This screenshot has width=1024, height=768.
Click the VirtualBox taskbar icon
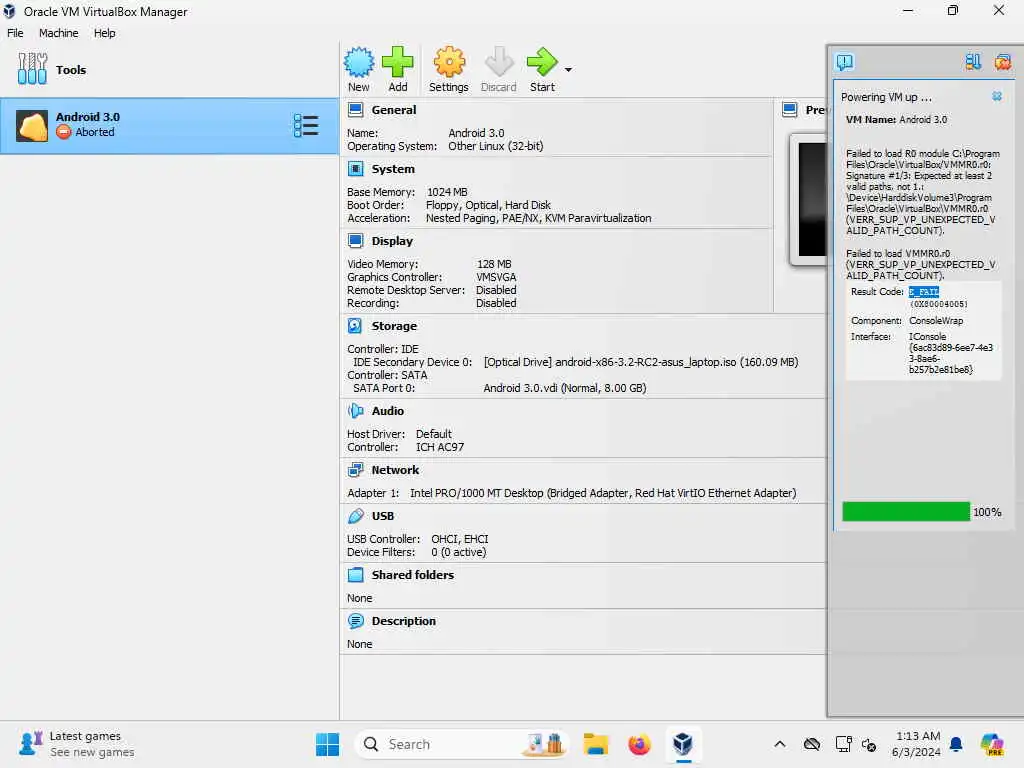point(683,744)
